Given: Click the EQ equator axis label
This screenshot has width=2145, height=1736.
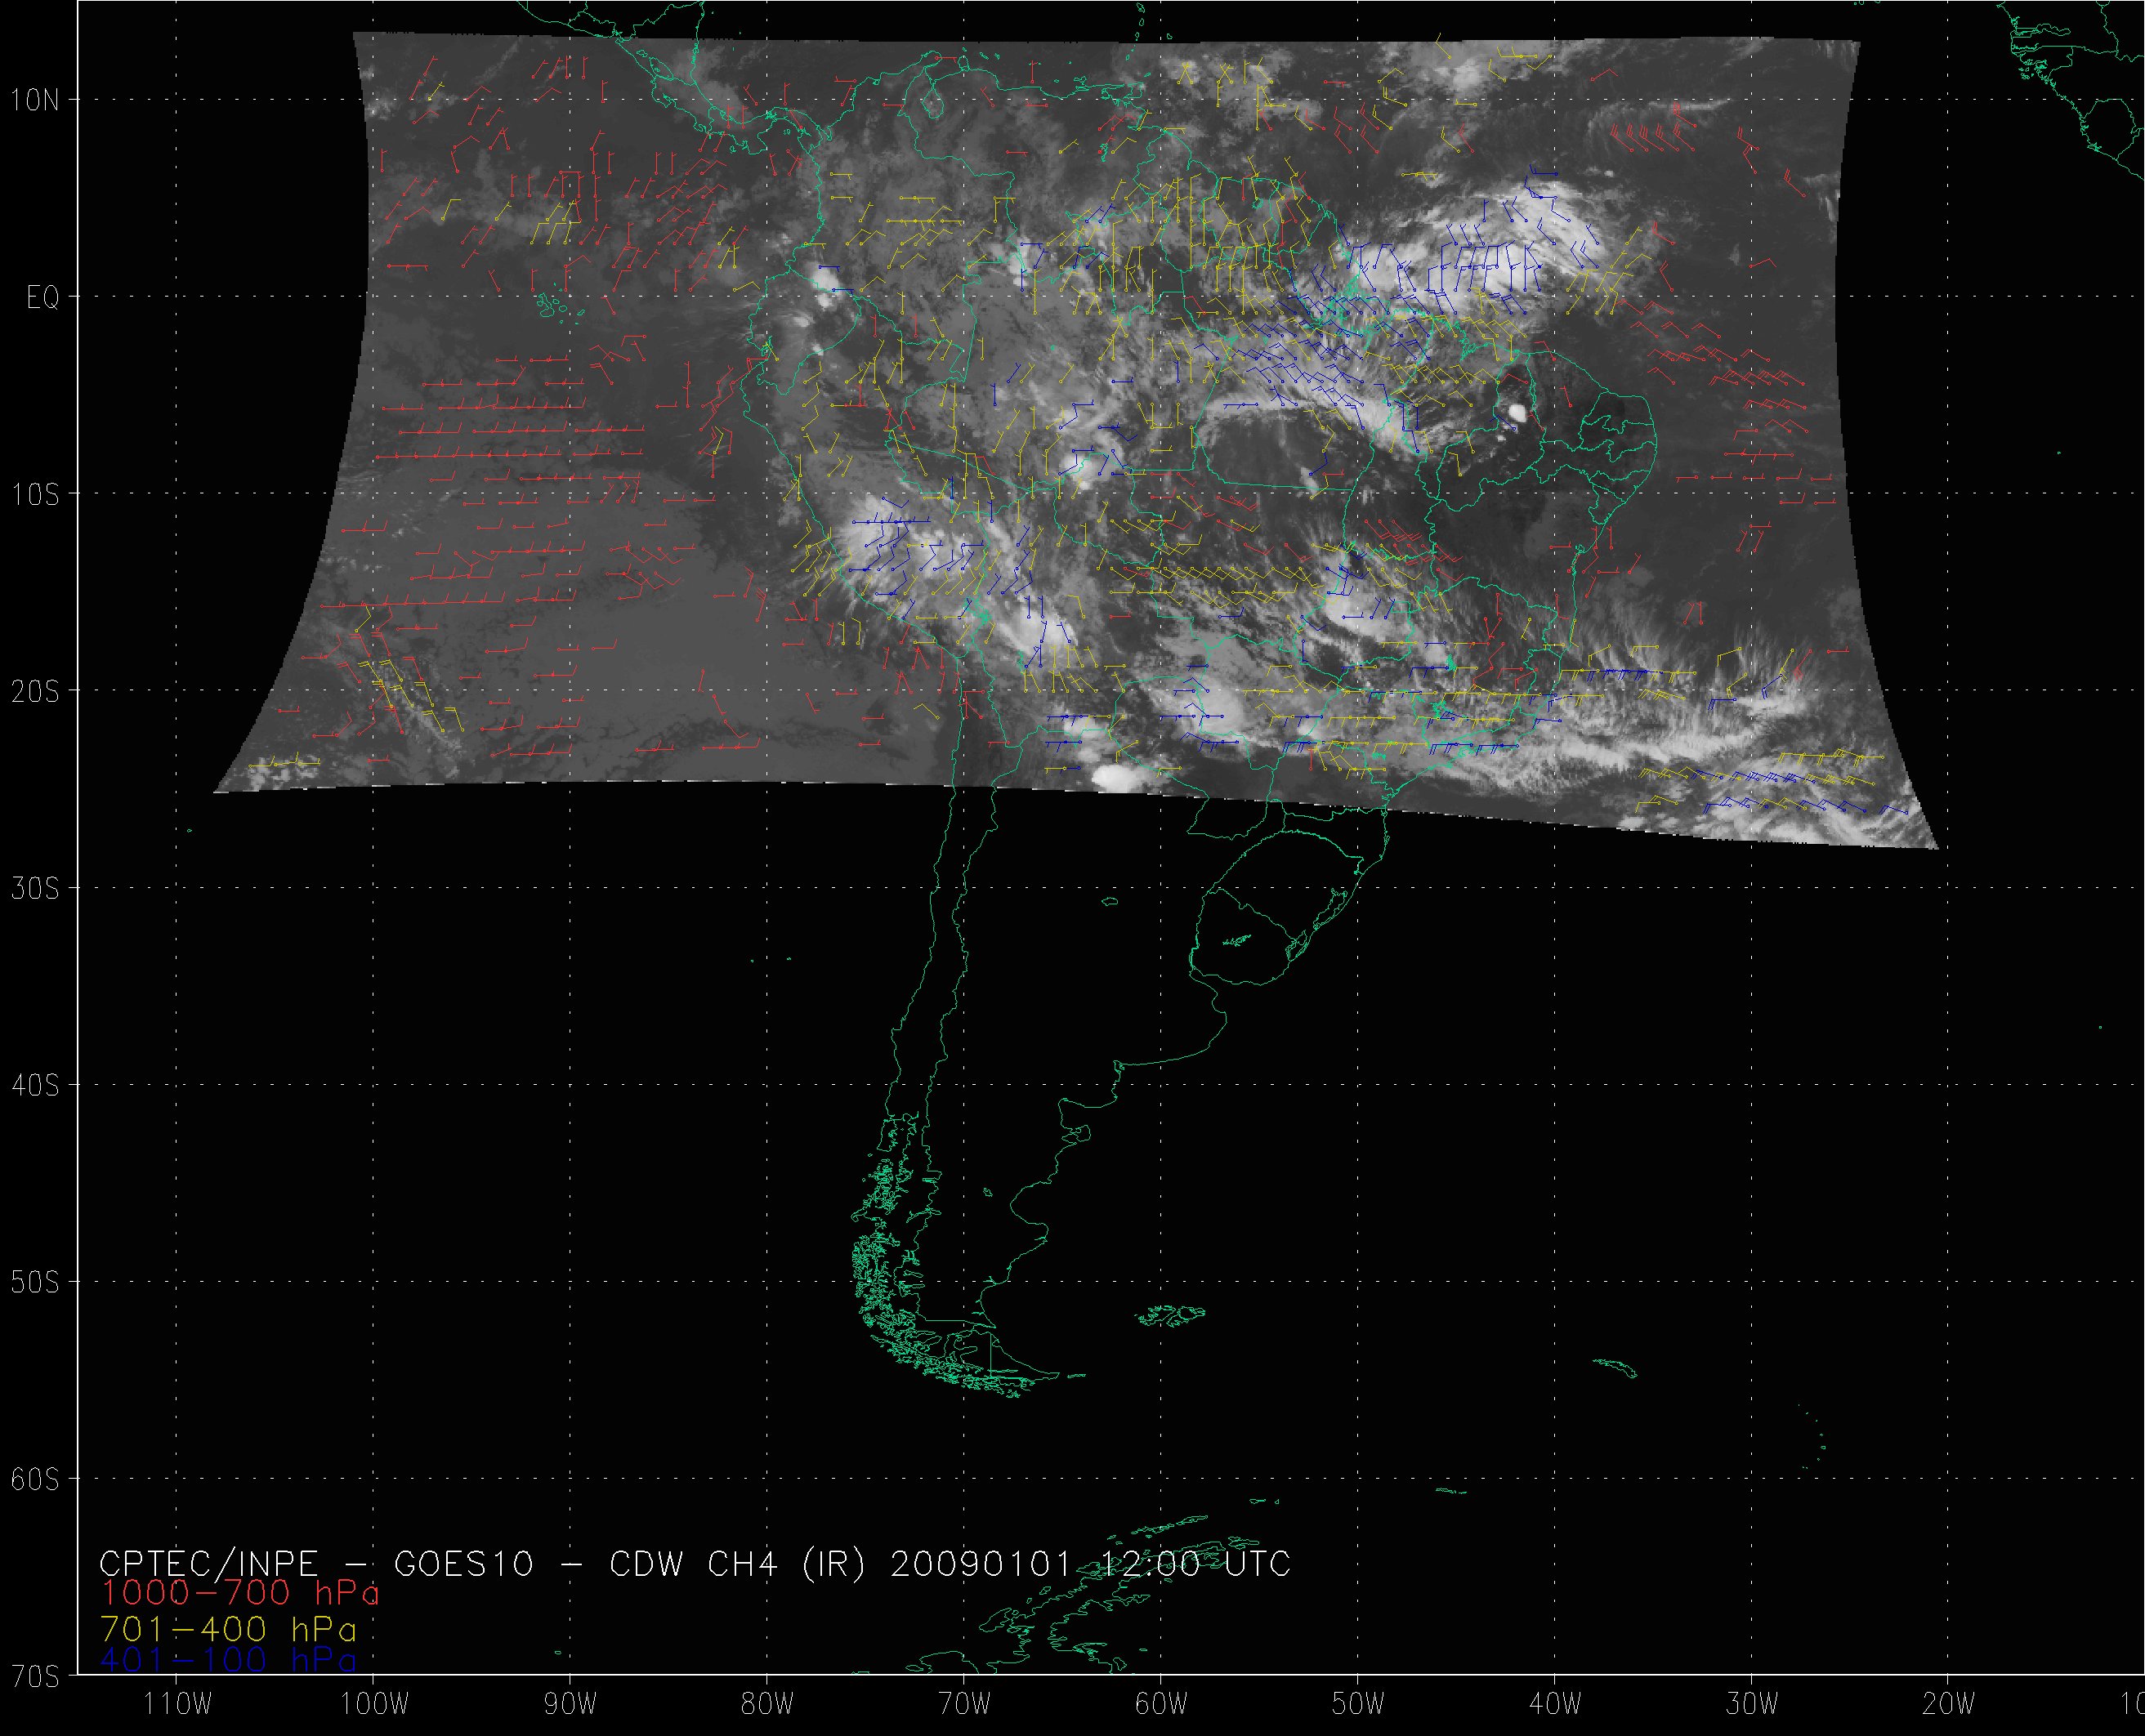Looking at the screenshot, I should 42,297.
